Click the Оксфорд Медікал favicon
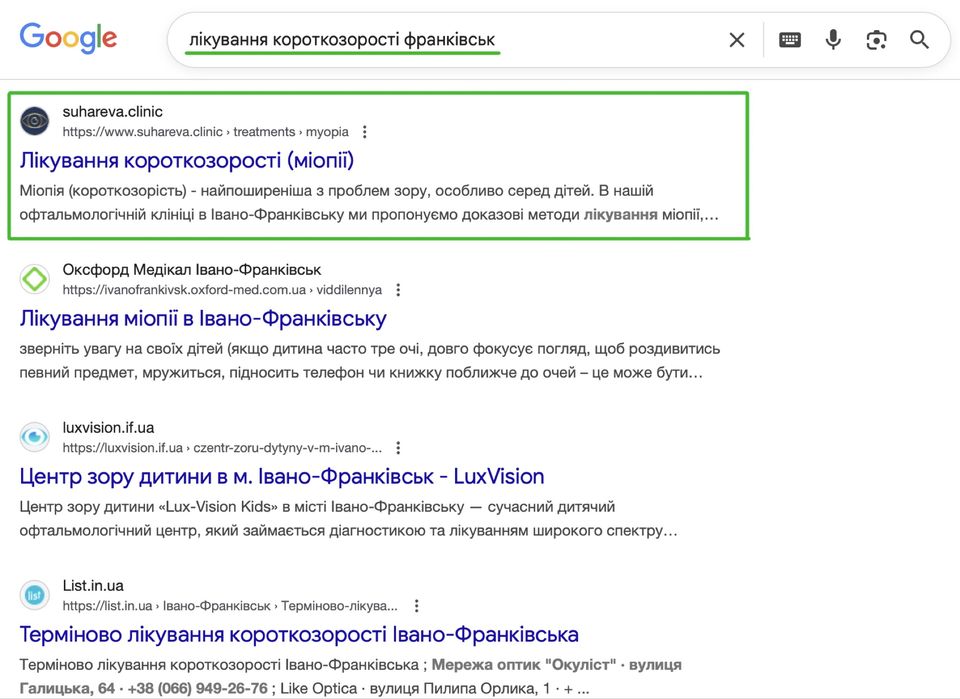 [34, 278]
